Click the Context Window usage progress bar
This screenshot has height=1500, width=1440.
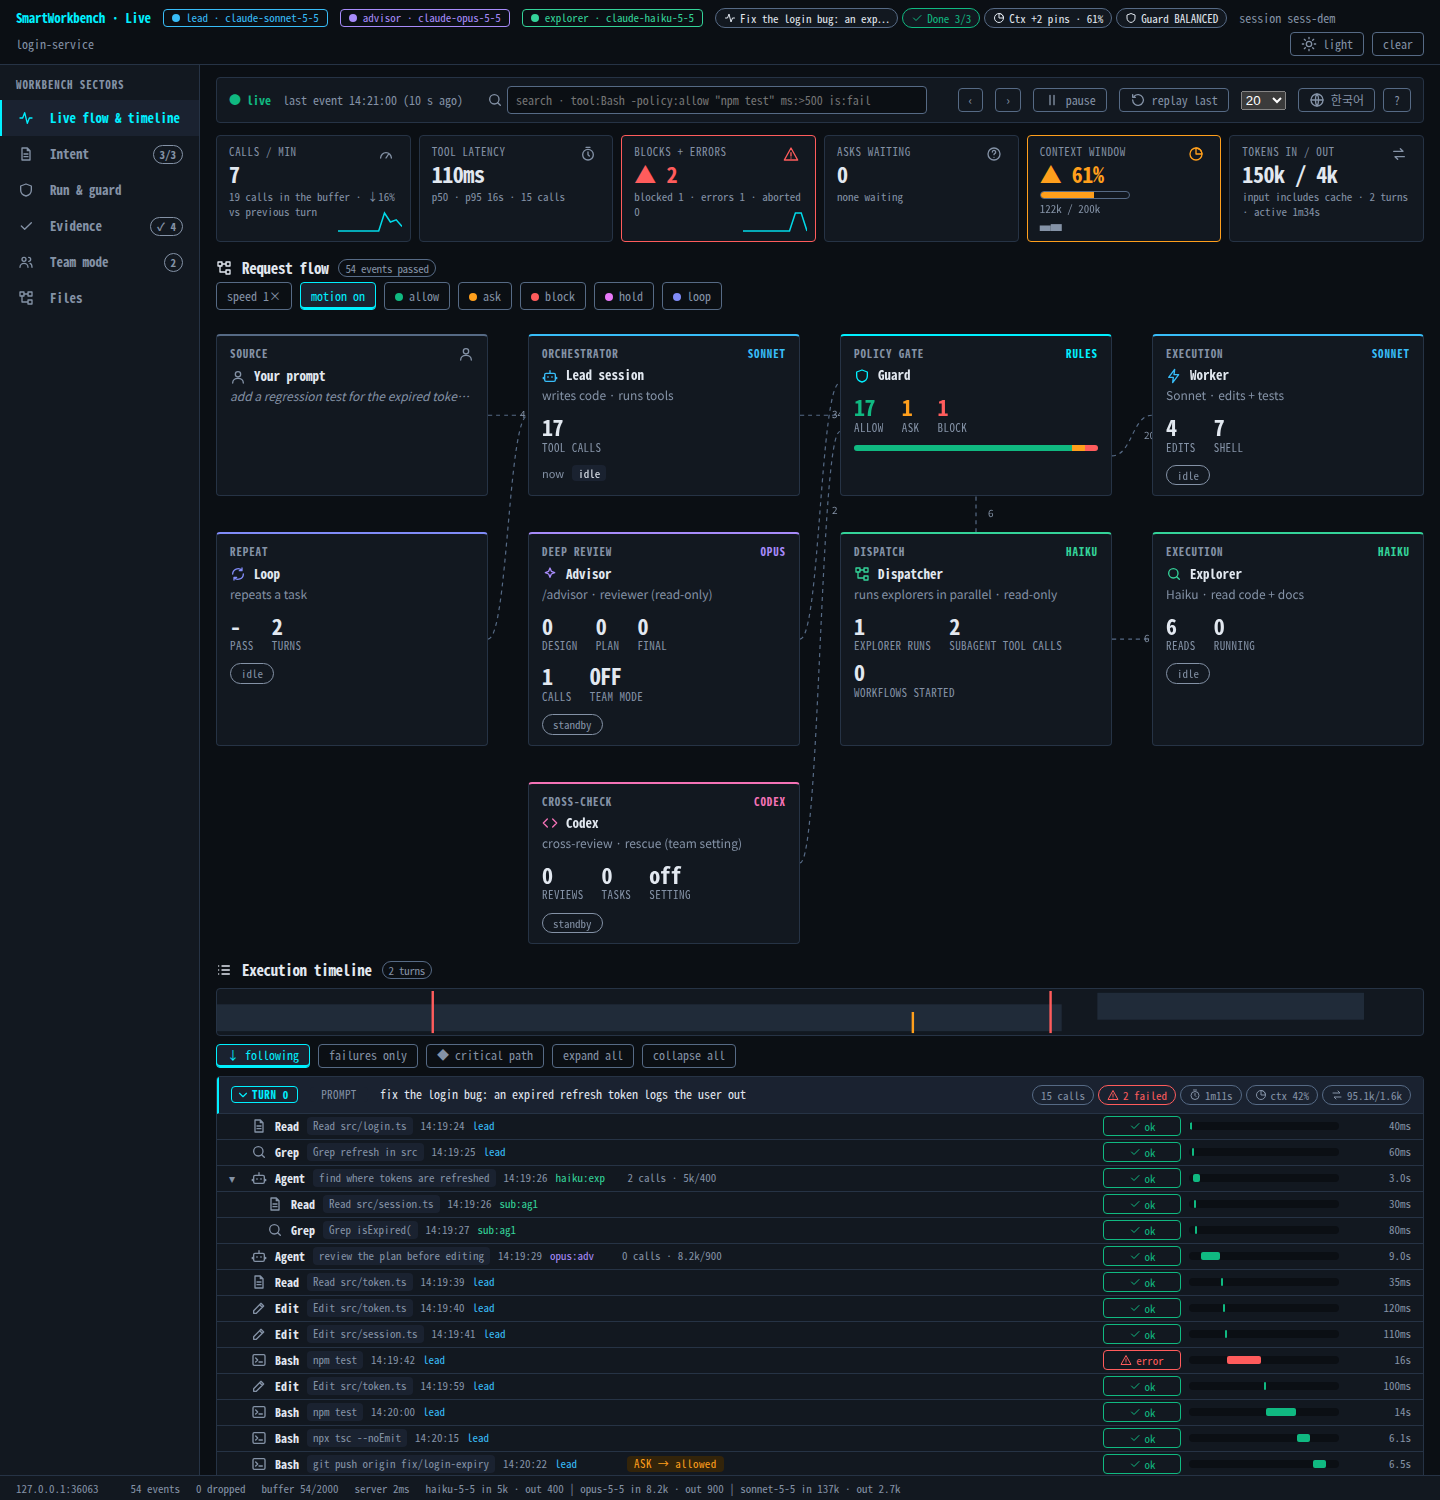tap(1085, 195)
